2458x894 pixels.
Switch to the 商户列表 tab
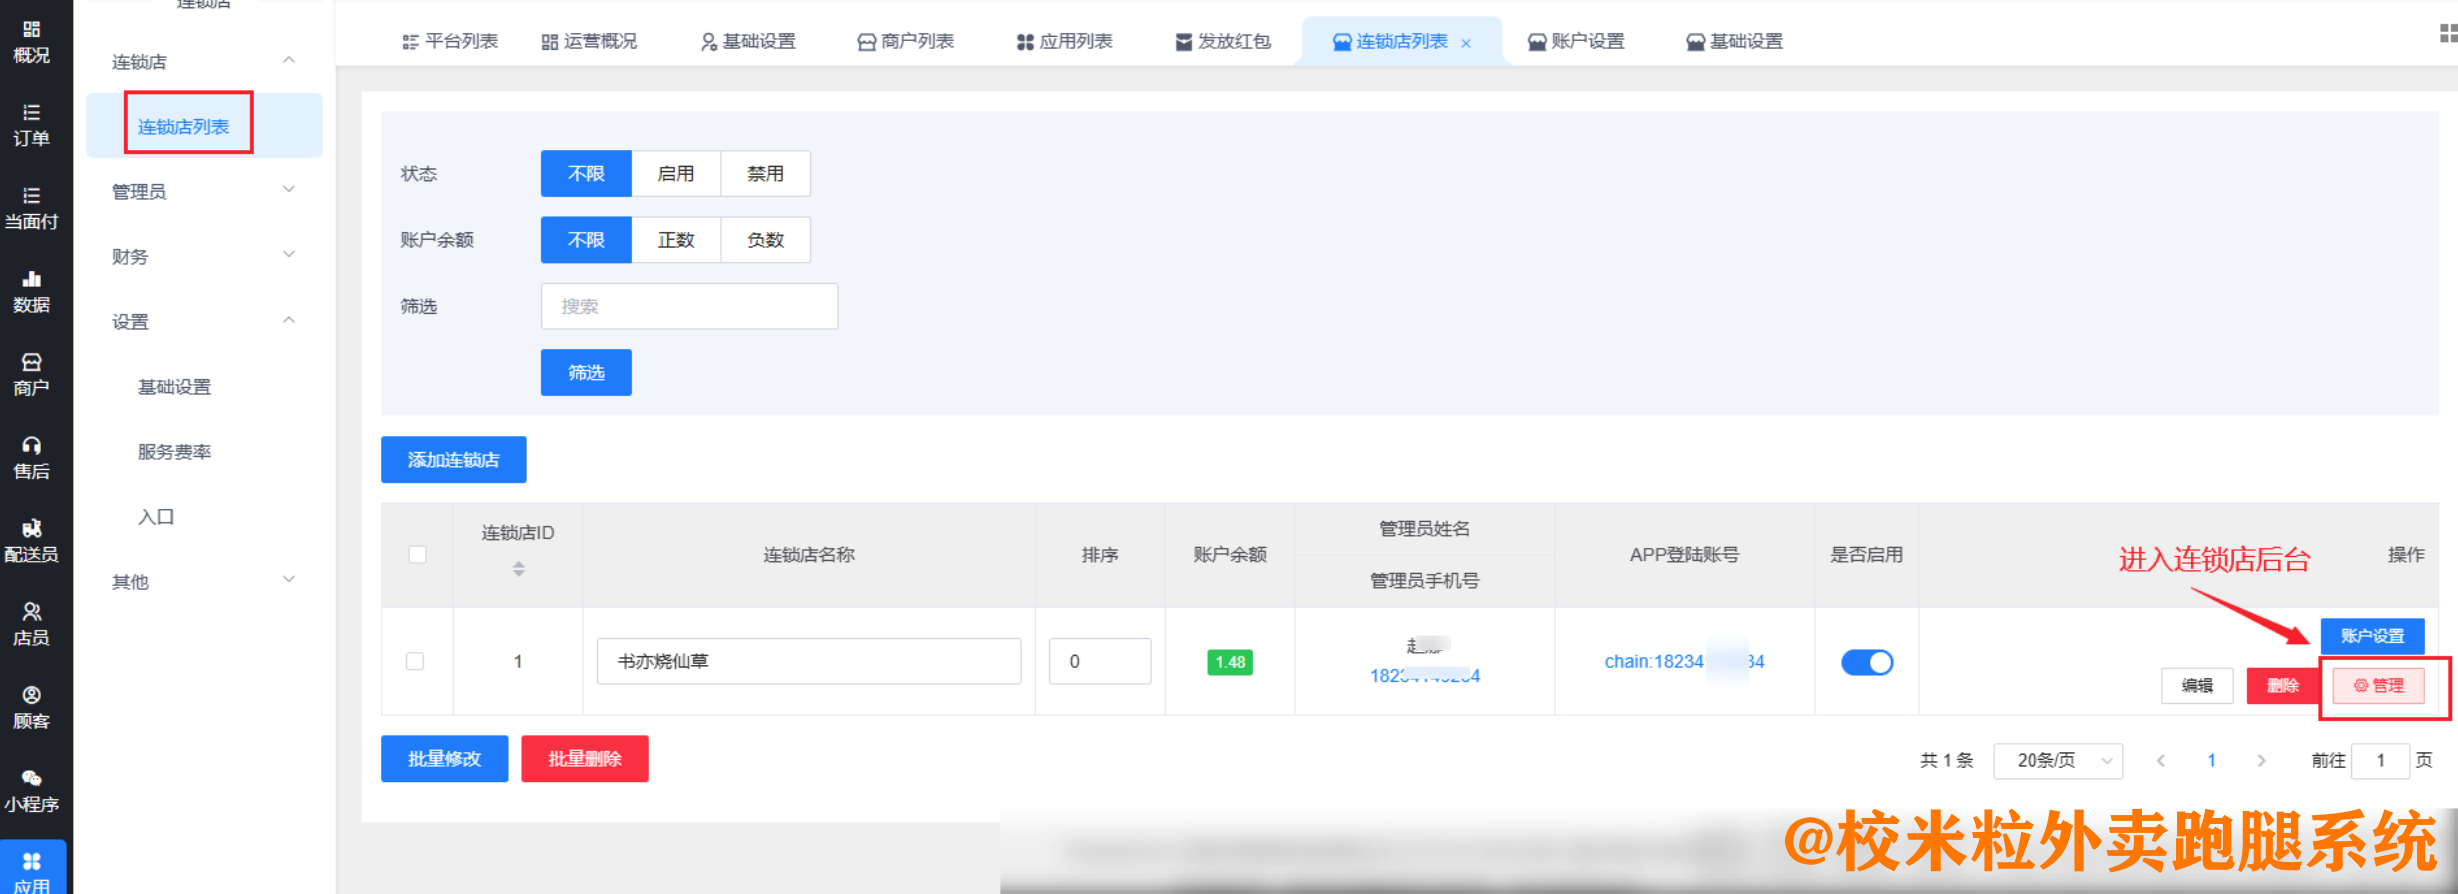(905, 41)
